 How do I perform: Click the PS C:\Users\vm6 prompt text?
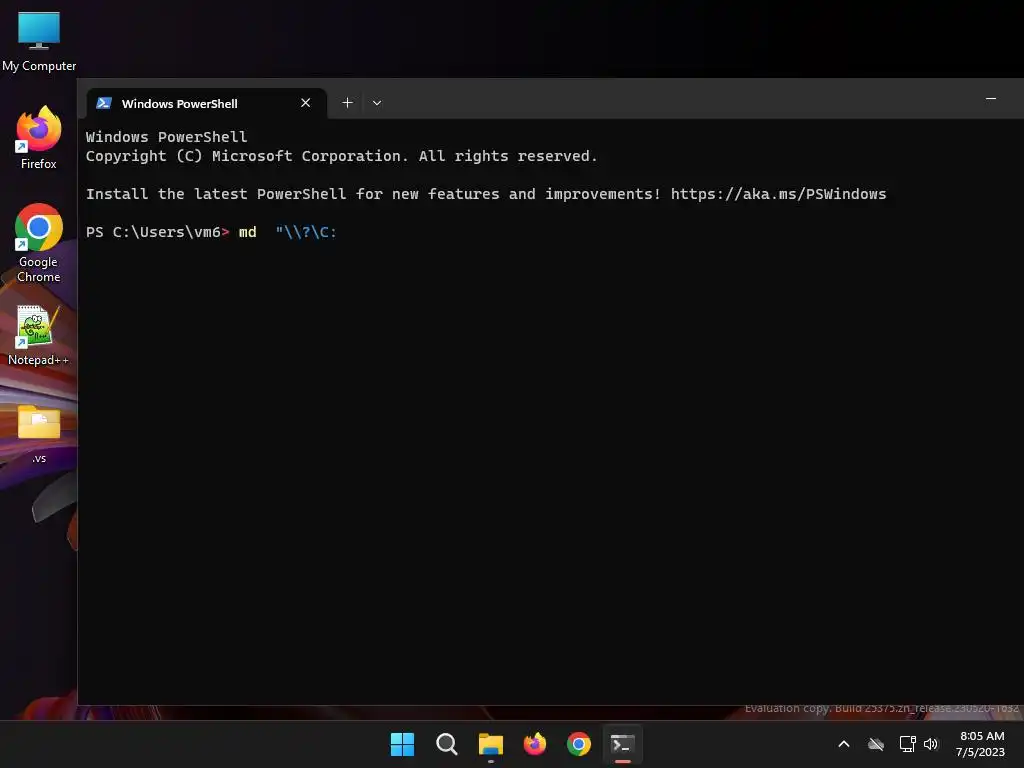[x=157, y=232]
